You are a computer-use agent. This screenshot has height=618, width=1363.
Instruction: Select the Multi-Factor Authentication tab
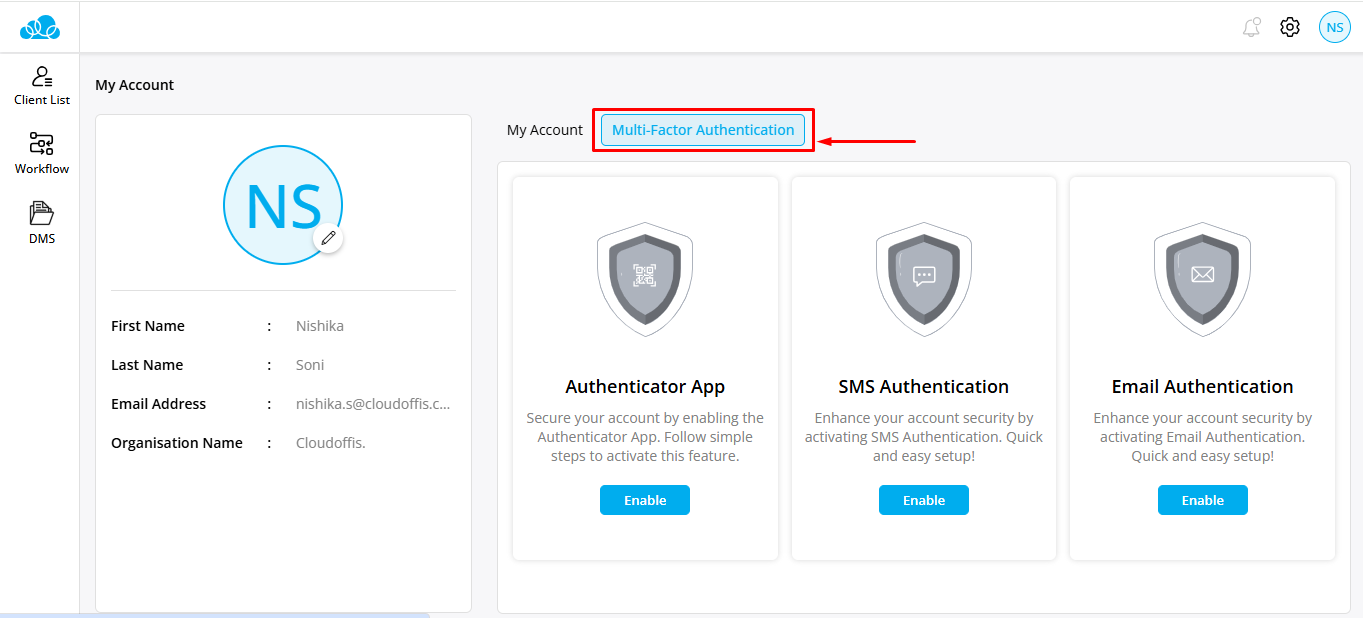(703, 130)
